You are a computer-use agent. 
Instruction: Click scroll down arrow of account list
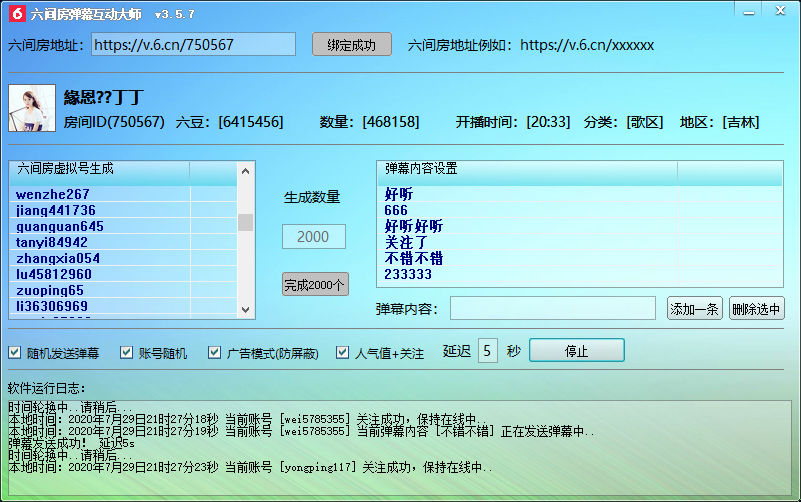(x=246, y=310)
